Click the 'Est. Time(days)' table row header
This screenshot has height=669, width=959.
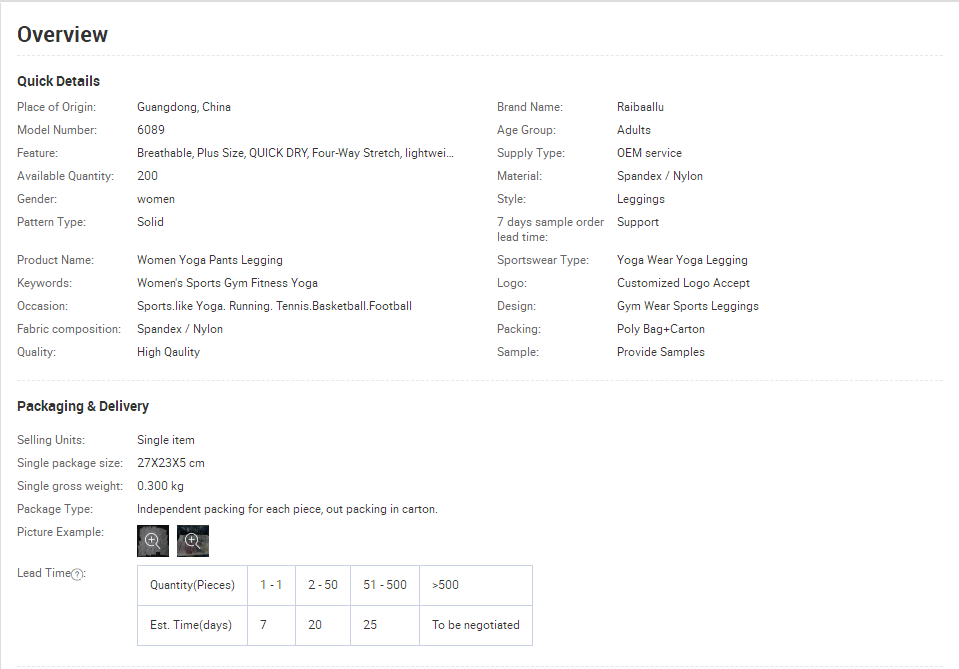point(191,625)
